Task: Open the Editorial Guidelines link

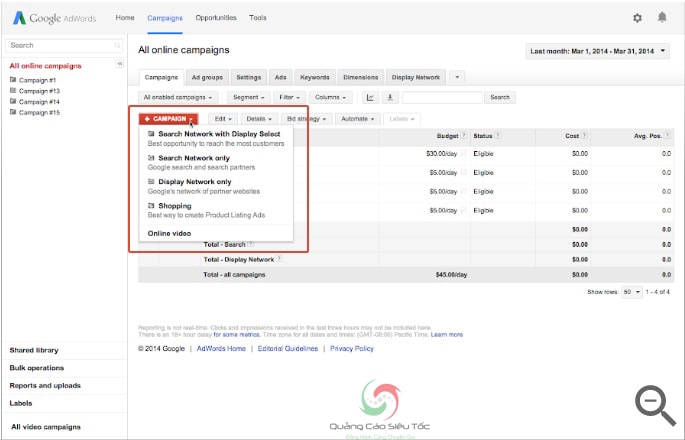Action: (287, 349)
